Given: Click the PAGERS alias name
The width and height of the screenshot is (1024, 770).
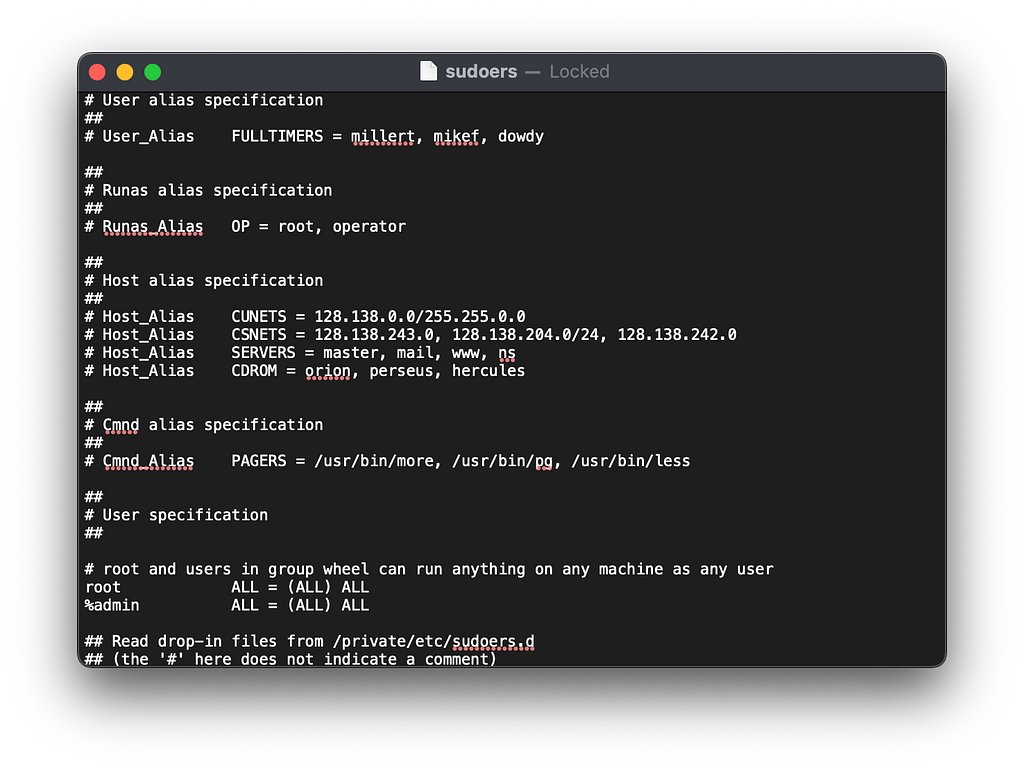Looking at the screenshot, I should click(259, 460).
